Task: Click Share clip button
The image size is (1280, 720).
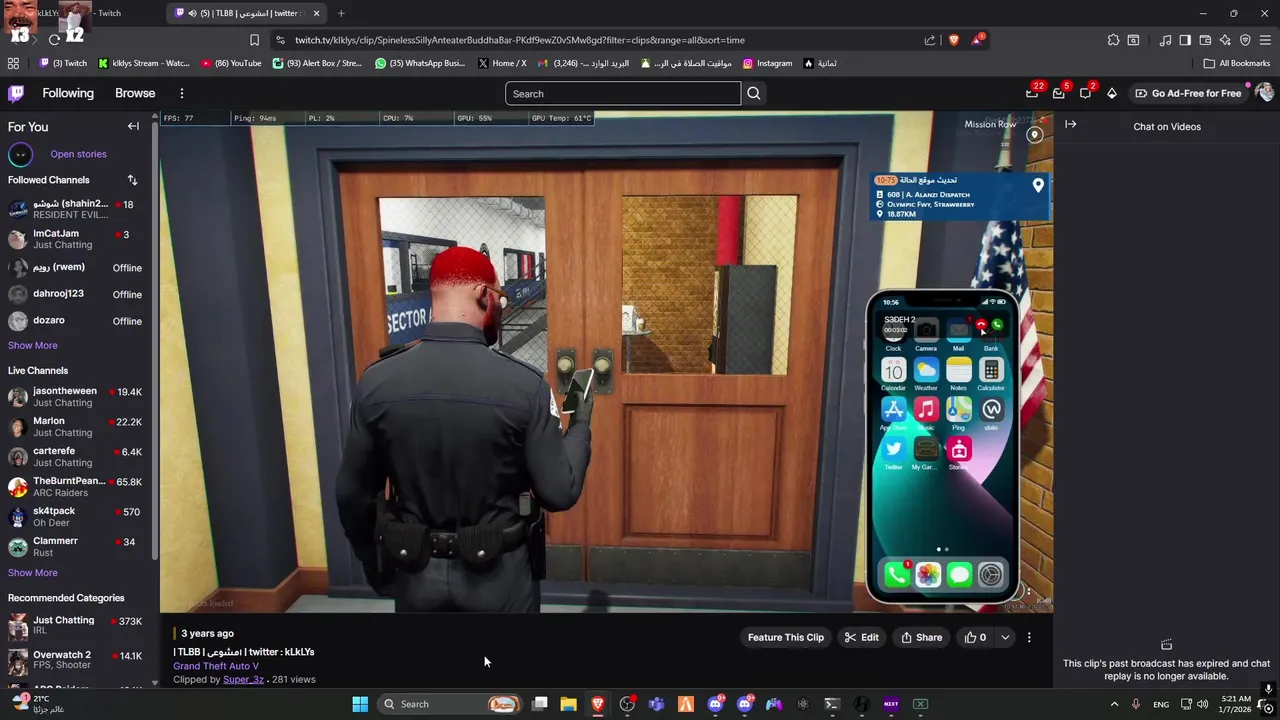Action: (x=921, y=637)
